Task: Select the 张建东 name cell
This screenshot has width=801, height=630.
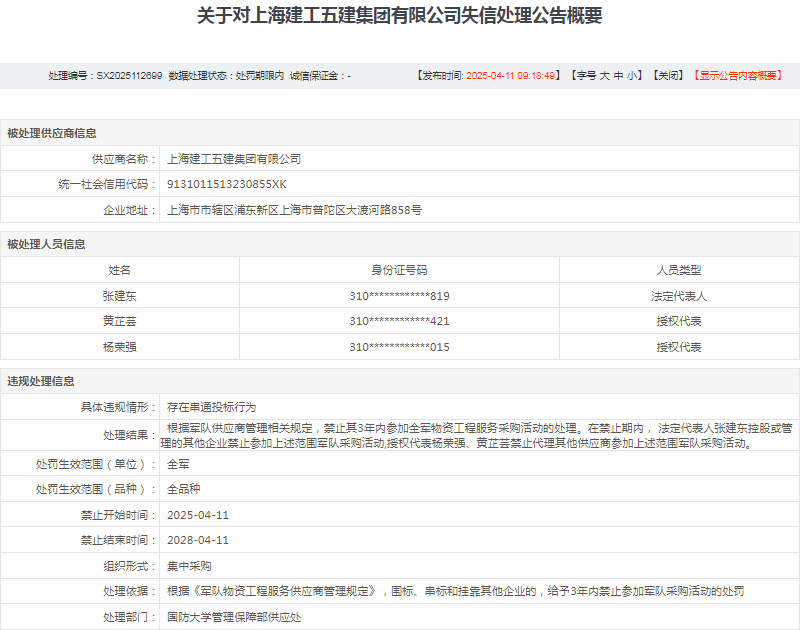Action: point(120,296)
